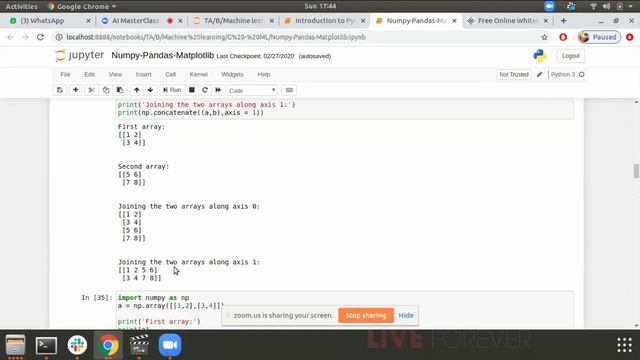
Task: Switch to the Free Online Whiteboard tab
Action: (508, 20)
